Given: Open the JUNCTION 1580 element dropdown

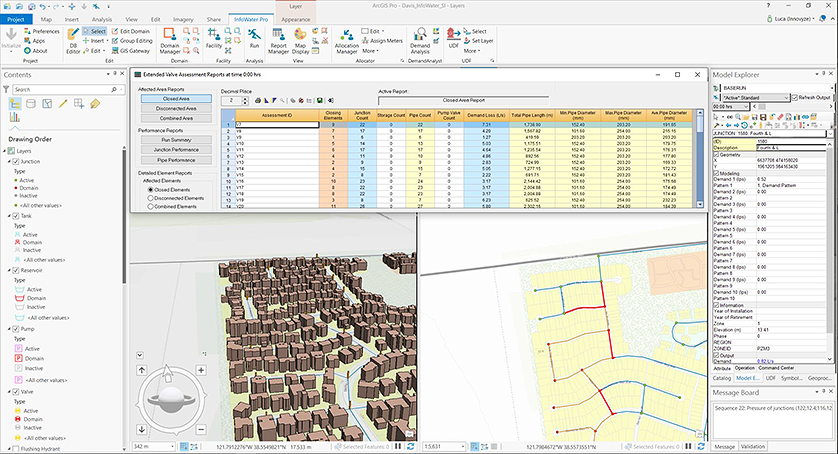Looking at the screenshot, I should point(830,134).
